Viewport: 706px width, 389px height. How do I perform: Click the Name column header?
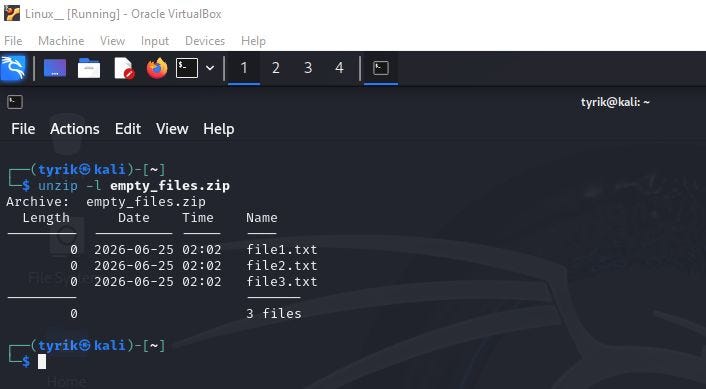pos(262,218)
